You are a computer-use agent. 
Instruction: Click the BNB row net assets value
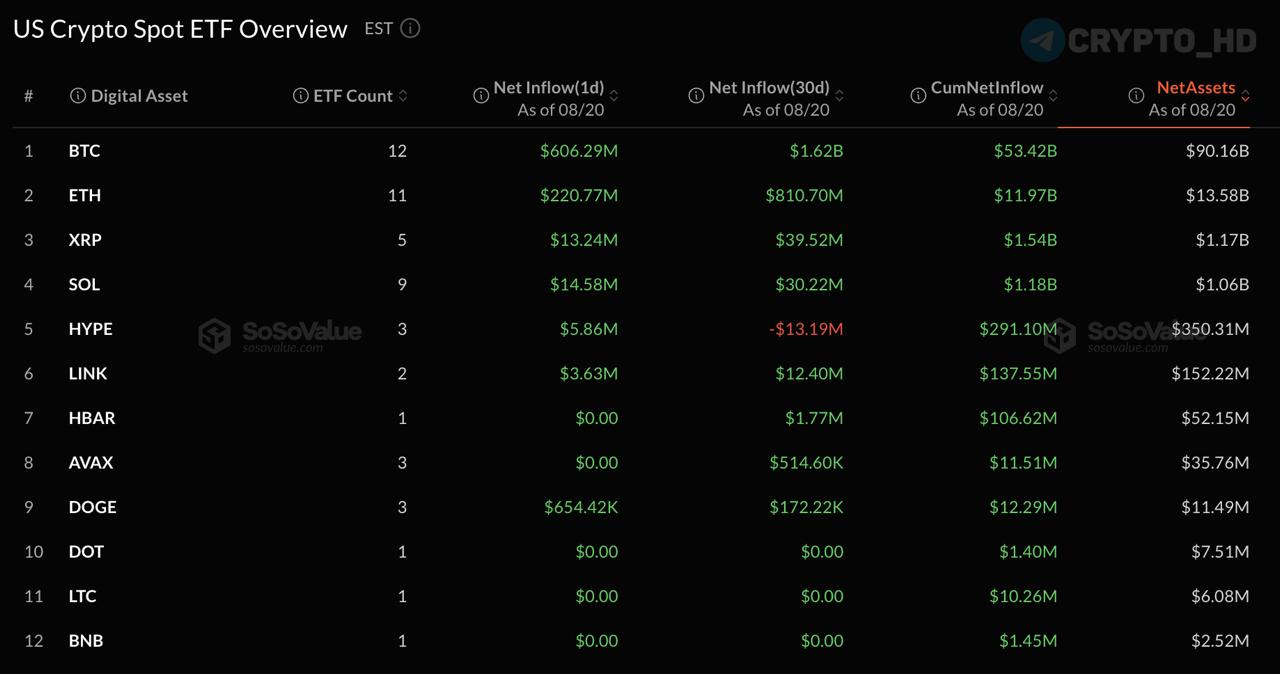1220,640
